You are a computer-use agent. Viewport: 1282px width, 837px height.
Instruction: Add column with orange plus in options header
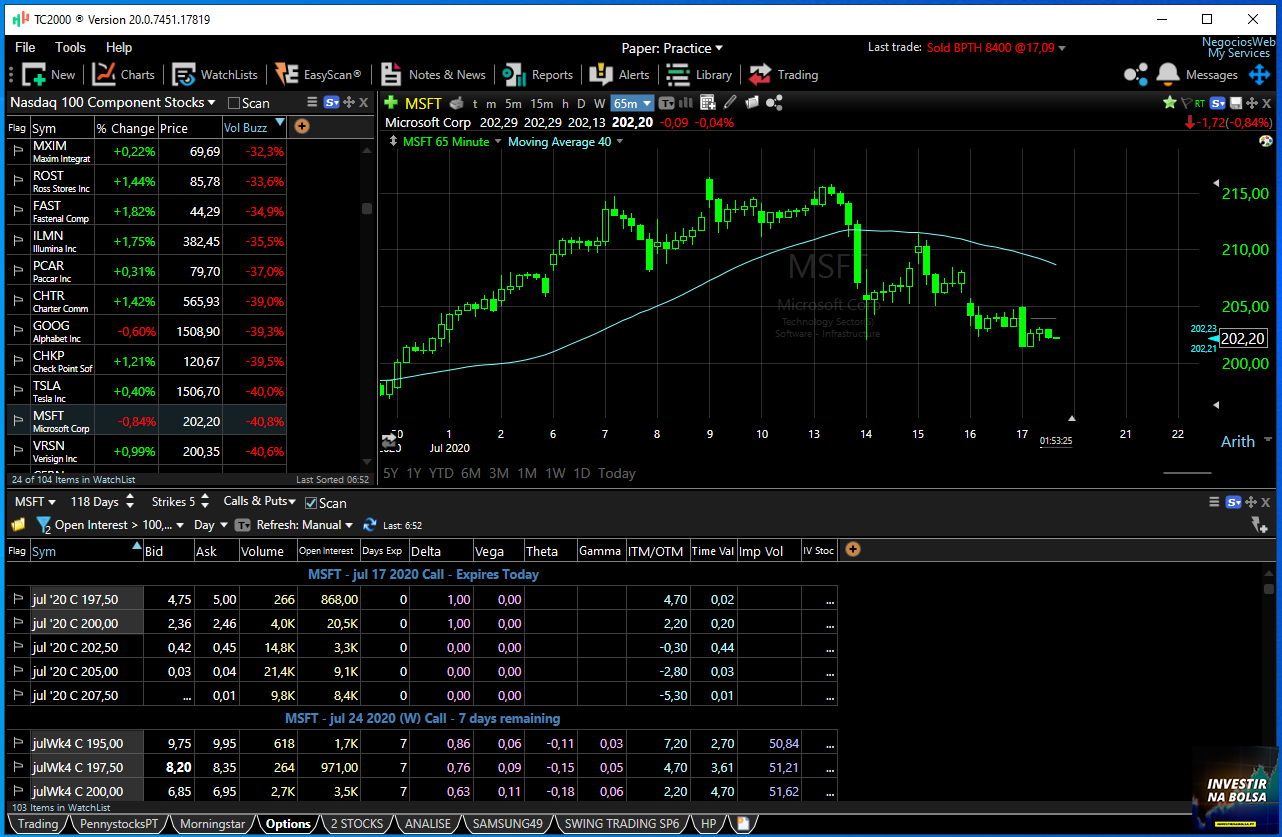(852, 549)
